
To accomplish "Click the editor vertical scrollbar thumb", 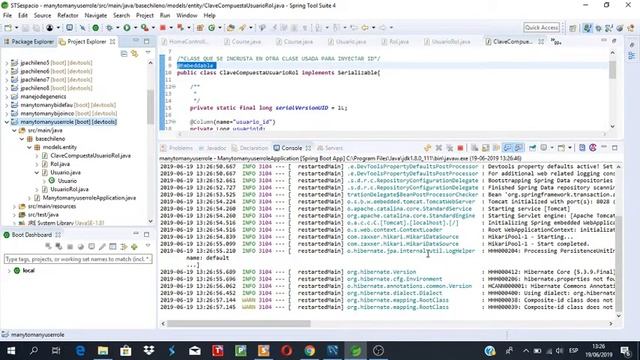I will pyautogui.click(x=613, y=69).
